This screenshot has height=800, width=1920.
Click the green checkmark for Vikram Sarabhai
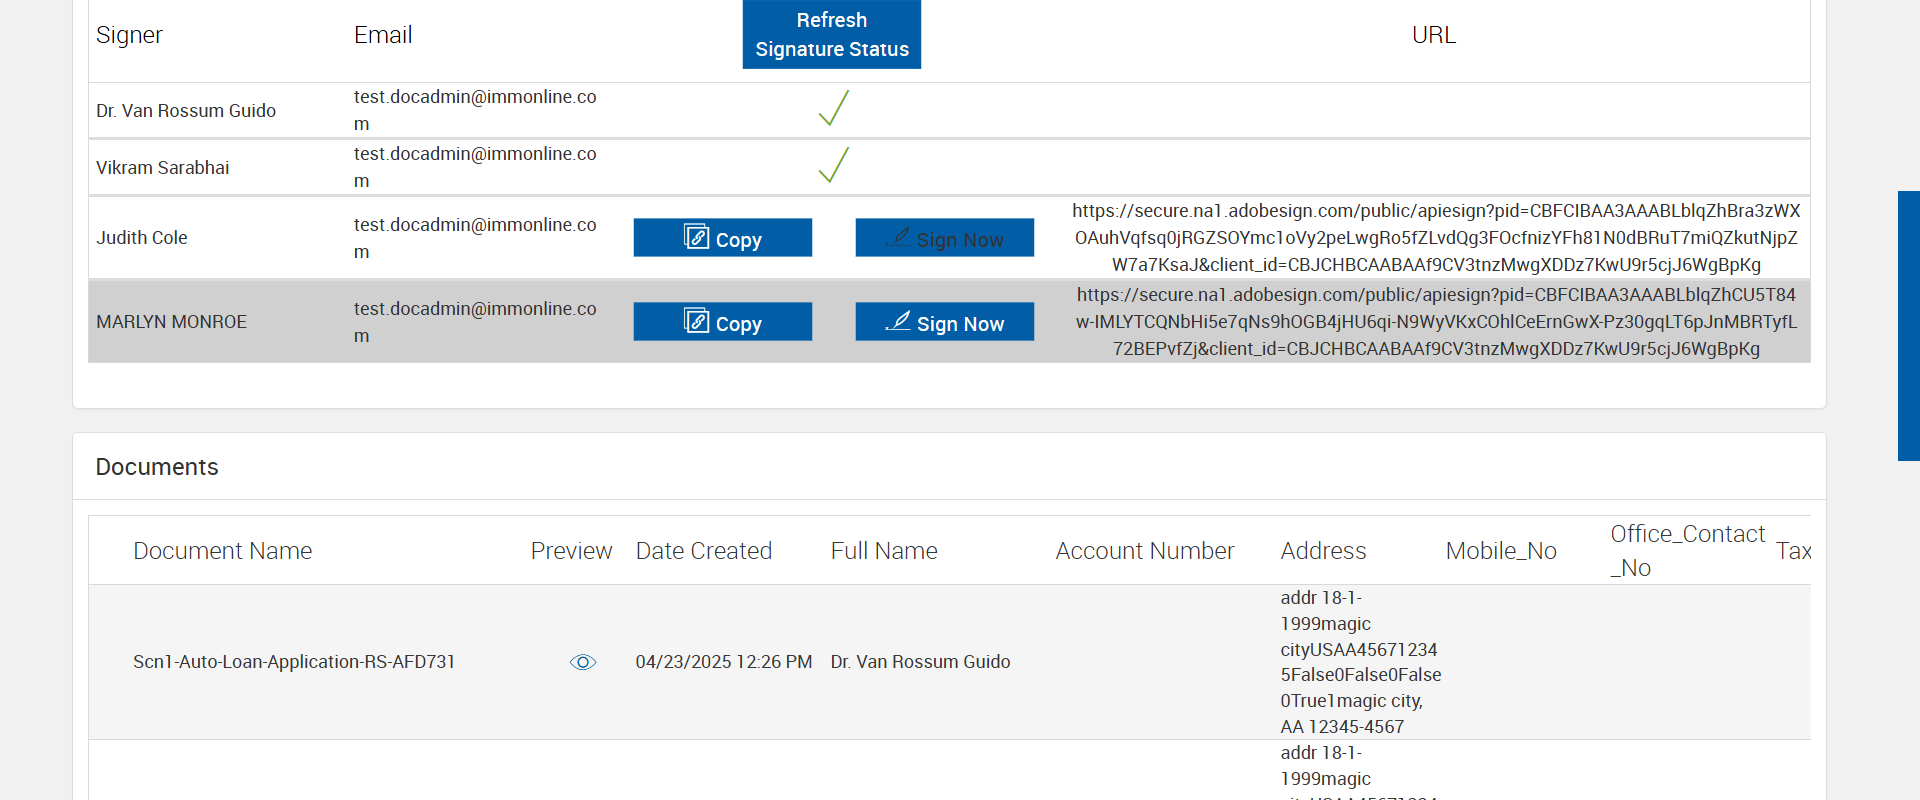833,165
